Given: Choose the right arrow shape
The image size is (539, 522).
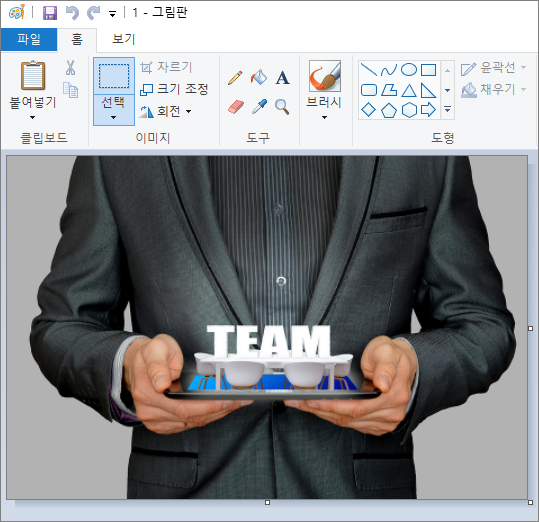Looking at the screenshot, I should coord(429,110).
